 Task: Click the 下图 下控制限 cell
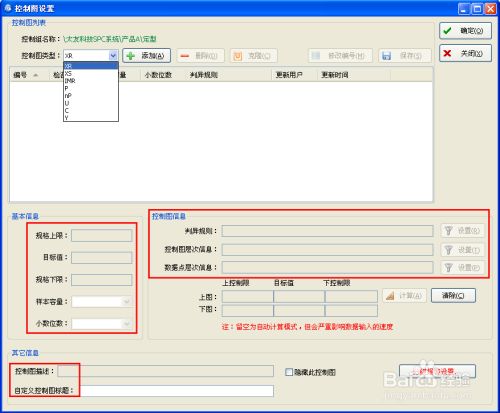point(351,310)
